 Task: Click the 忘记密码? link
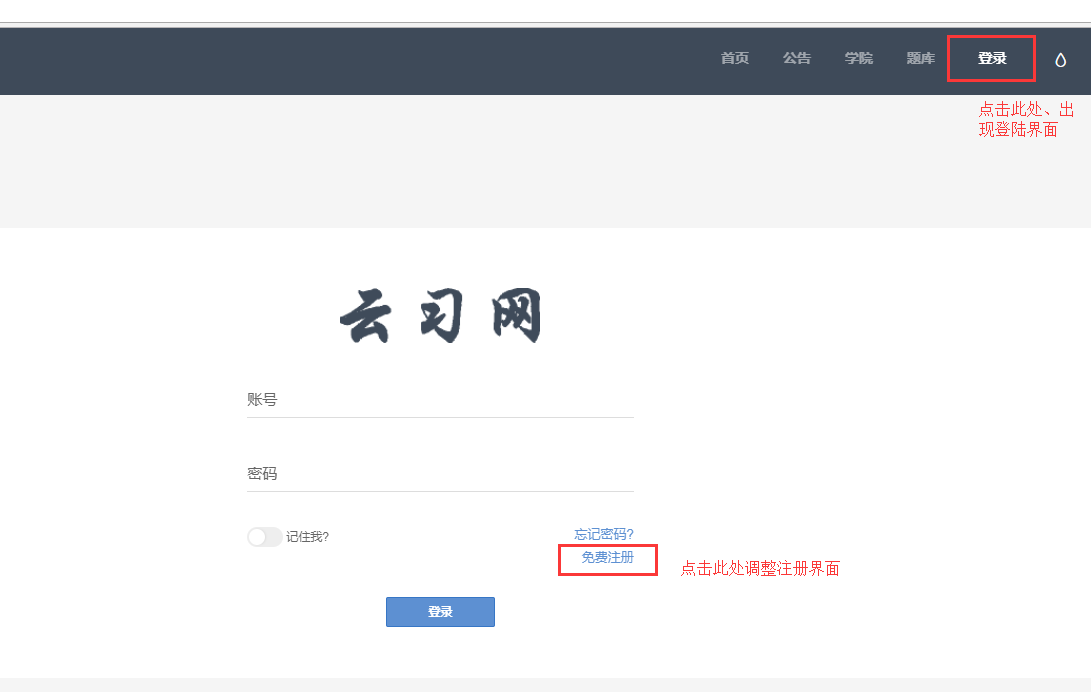(603, 534)
